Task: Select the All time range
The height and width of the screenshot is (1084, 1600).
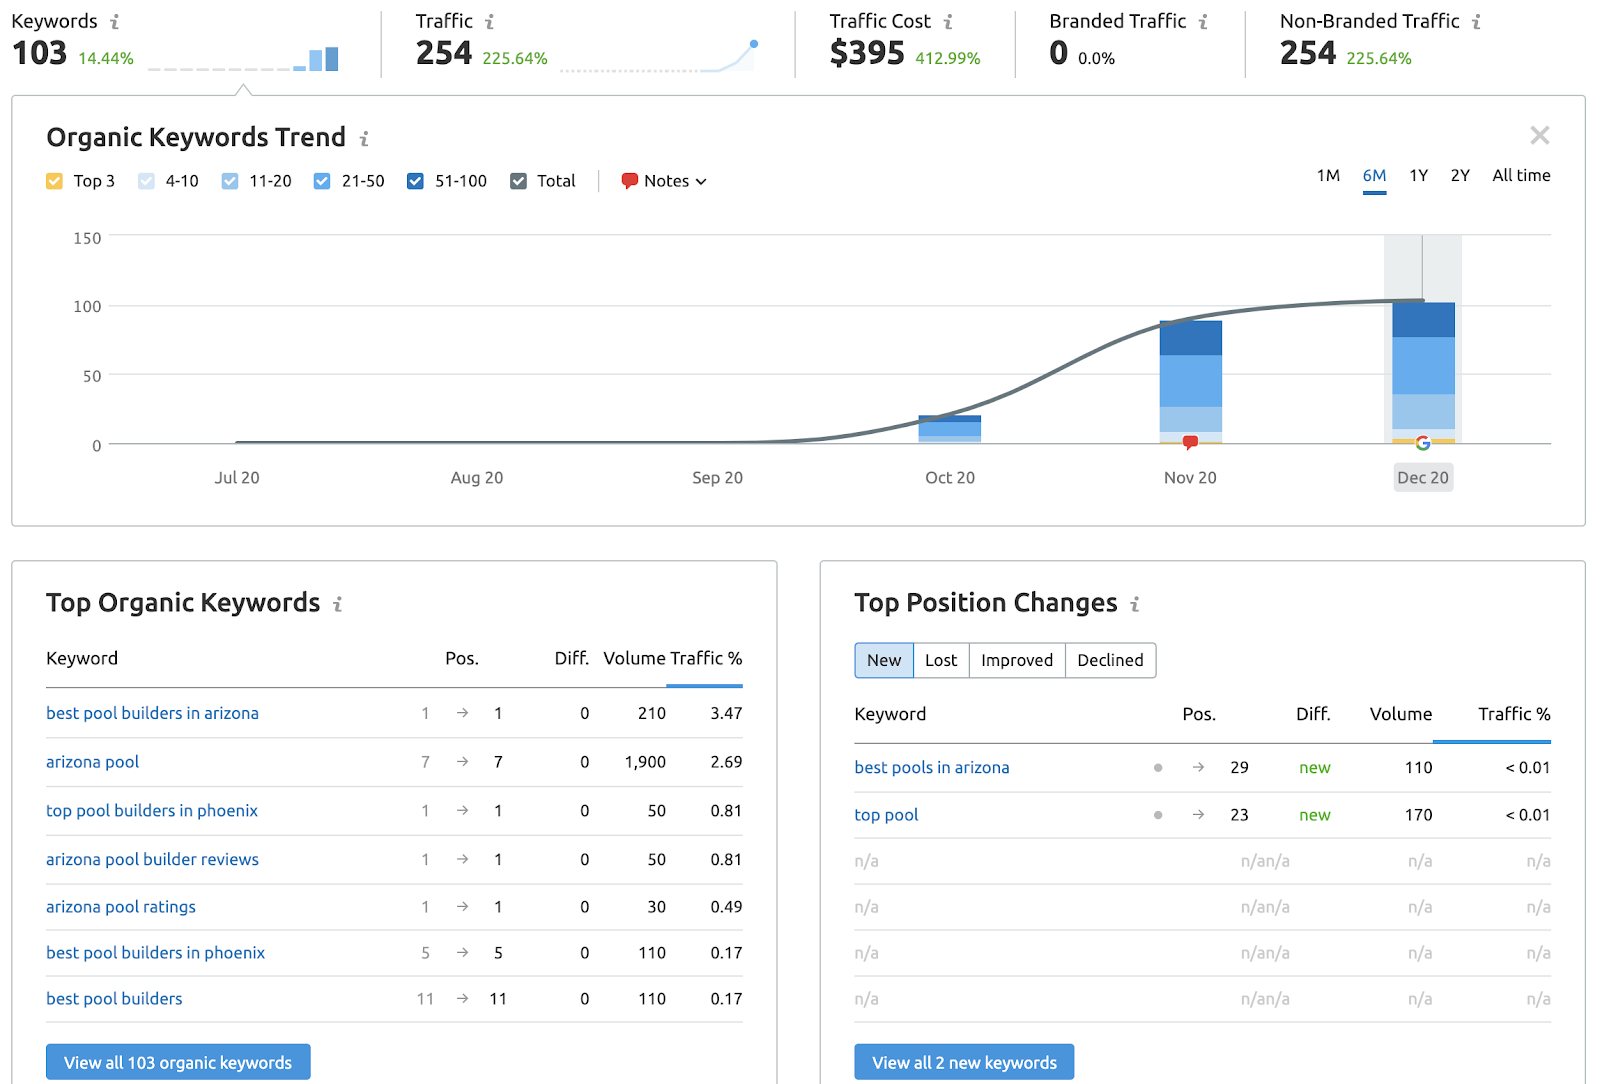Action: point(1521,176)
